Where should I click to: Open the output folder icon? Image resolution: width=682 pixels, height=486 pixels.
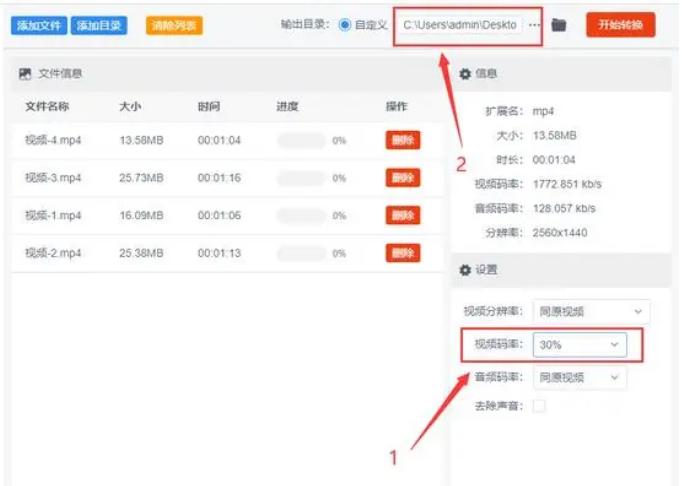tap(559, 25)
